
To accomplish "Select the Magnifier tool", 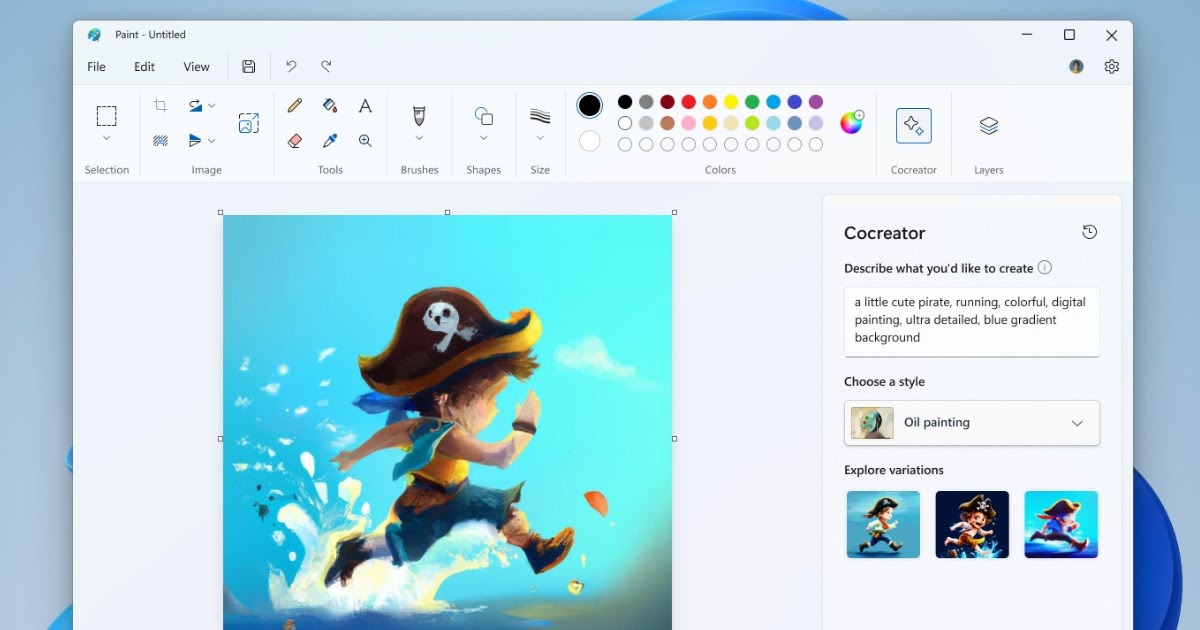I will click(x=364, y=140).
